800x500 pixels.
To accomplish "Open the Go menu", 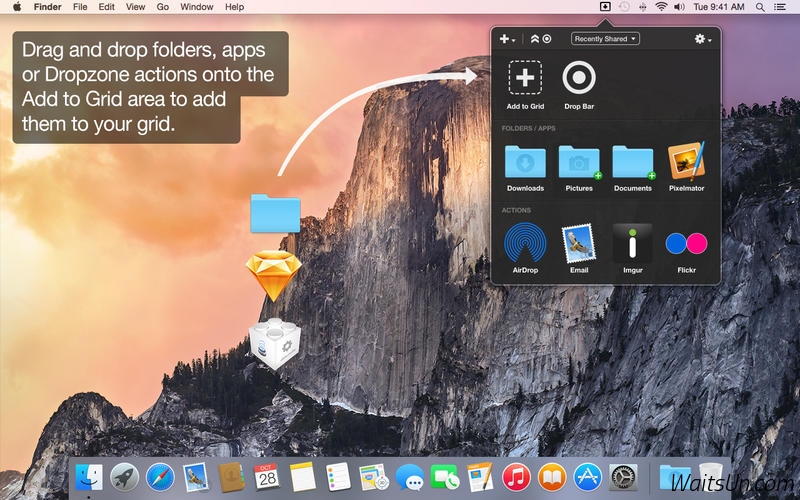I will [x=163, y=7].
